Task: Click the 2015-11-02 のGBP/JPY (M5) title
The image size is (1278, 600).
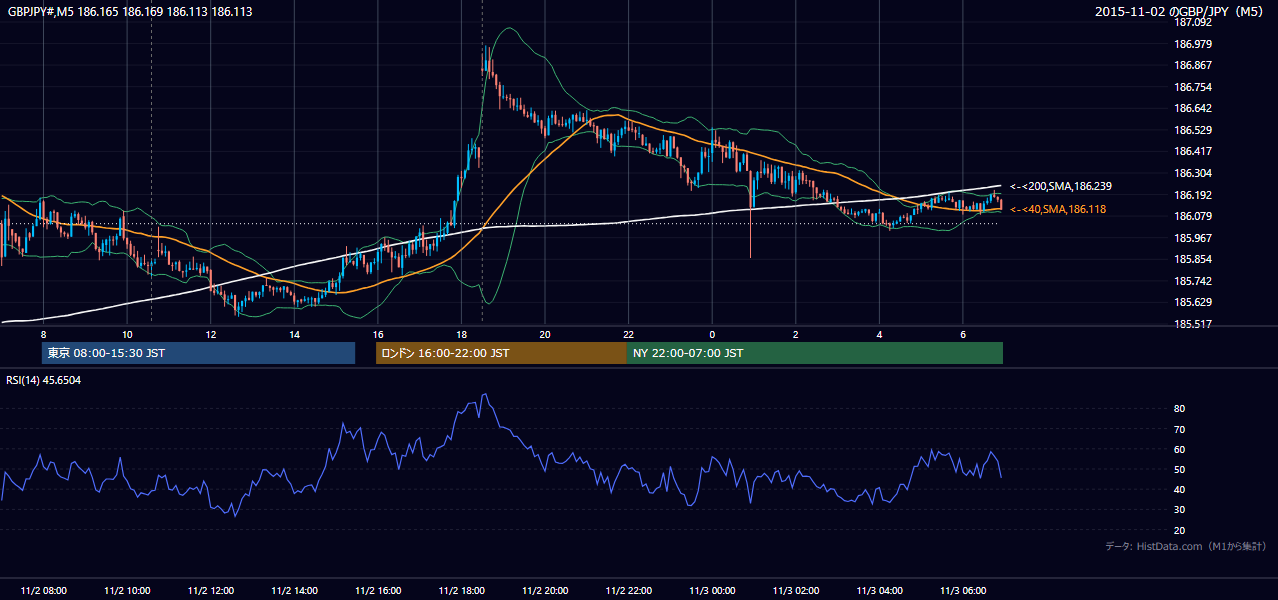Action: coord(1180,11)
